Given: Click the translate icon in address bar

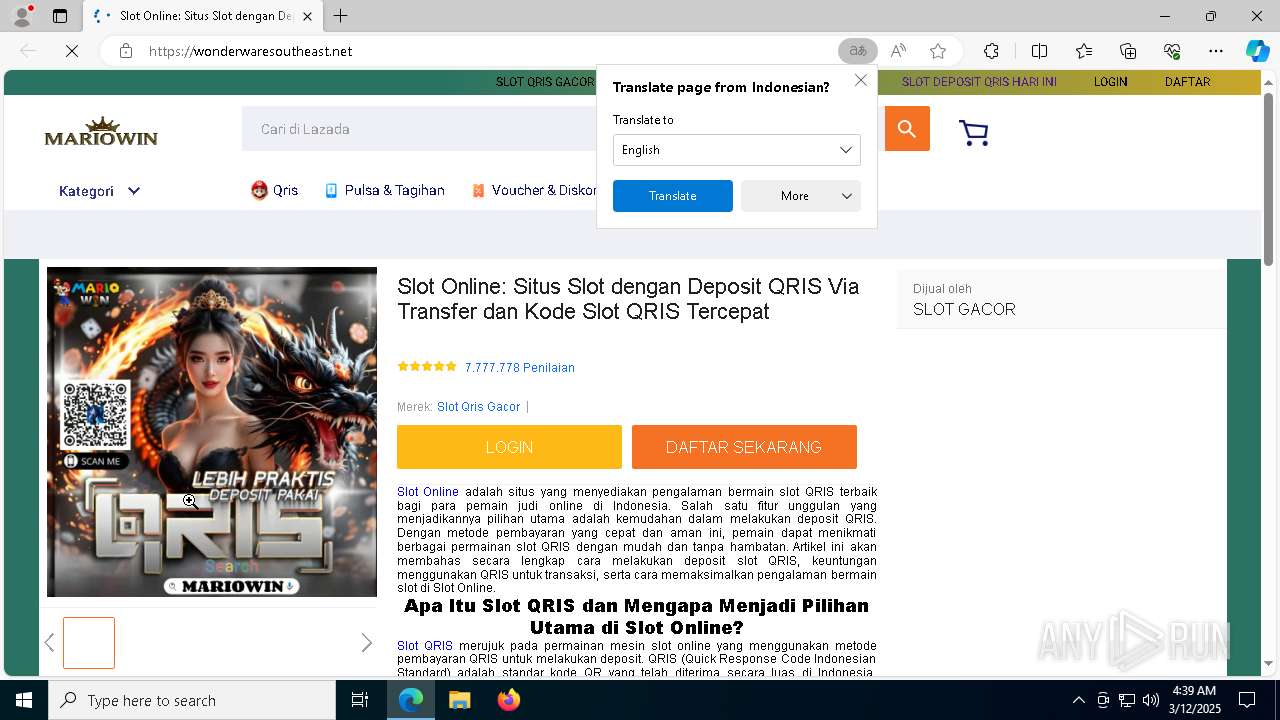Looking at the screenshot, I should point(857,51).
